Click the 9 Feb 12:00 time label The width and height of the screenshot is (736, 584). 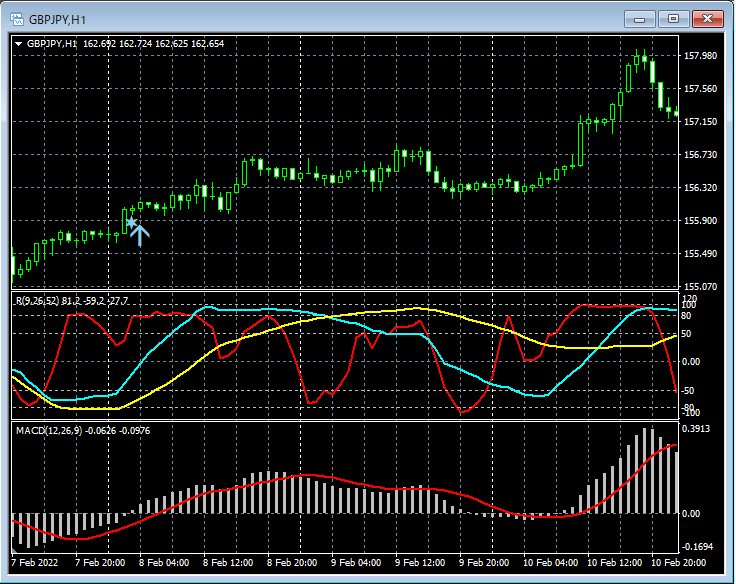pyautogui.click(x=420, y=562)
